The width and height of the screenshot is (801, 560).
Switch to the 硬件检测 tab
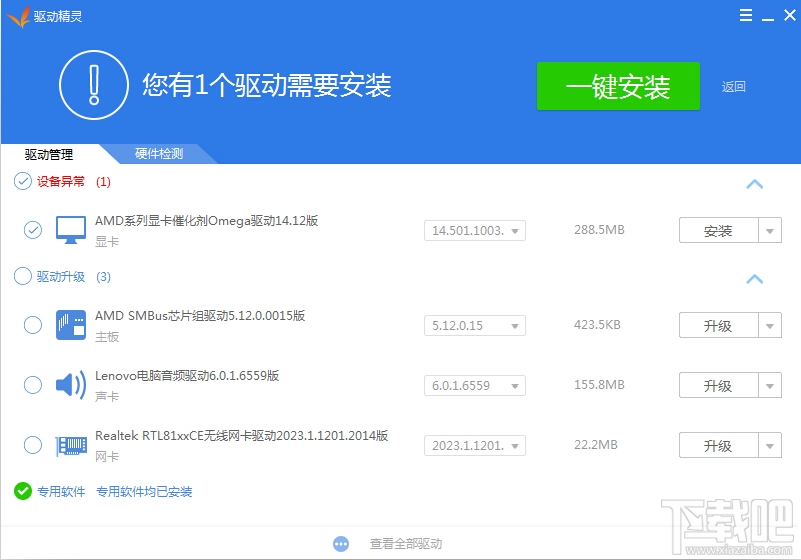tap(159, 154)
